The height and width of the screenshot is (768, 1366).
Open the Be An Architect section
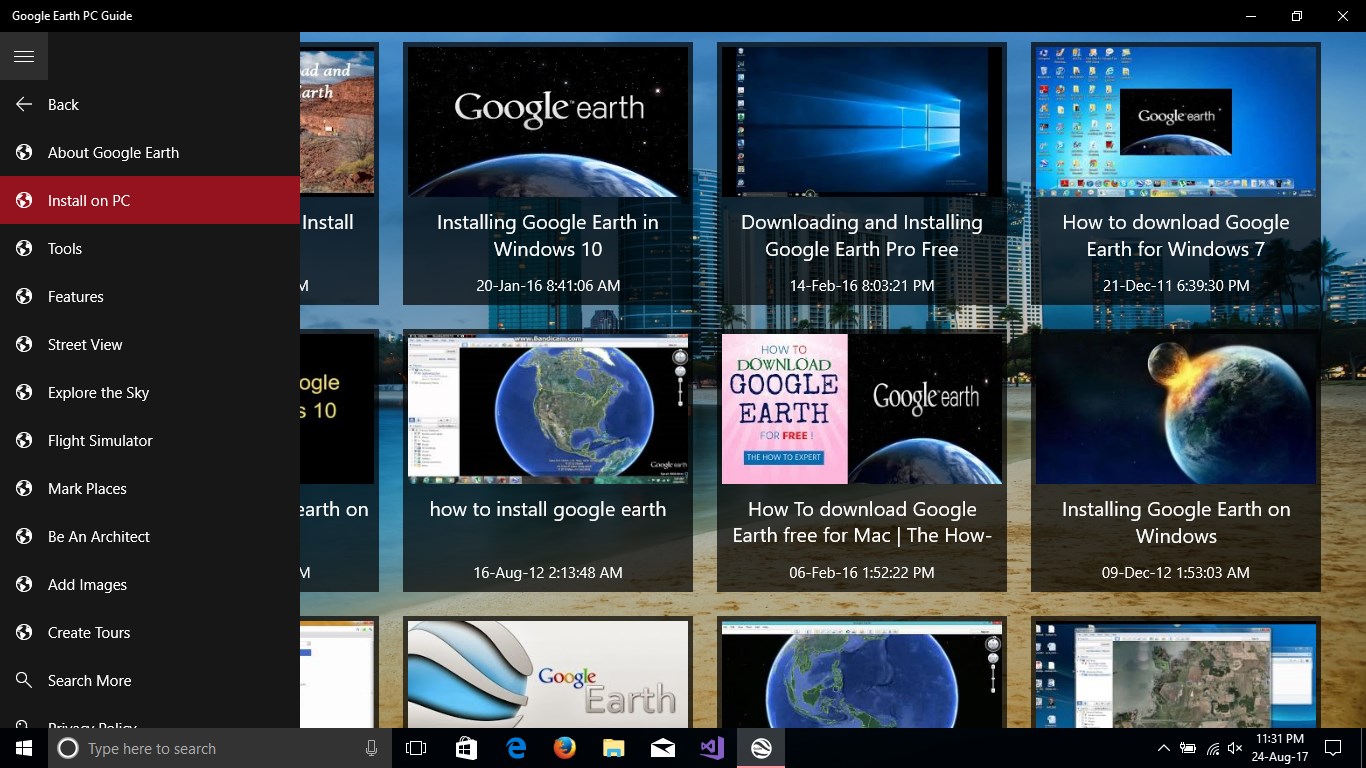150,536
